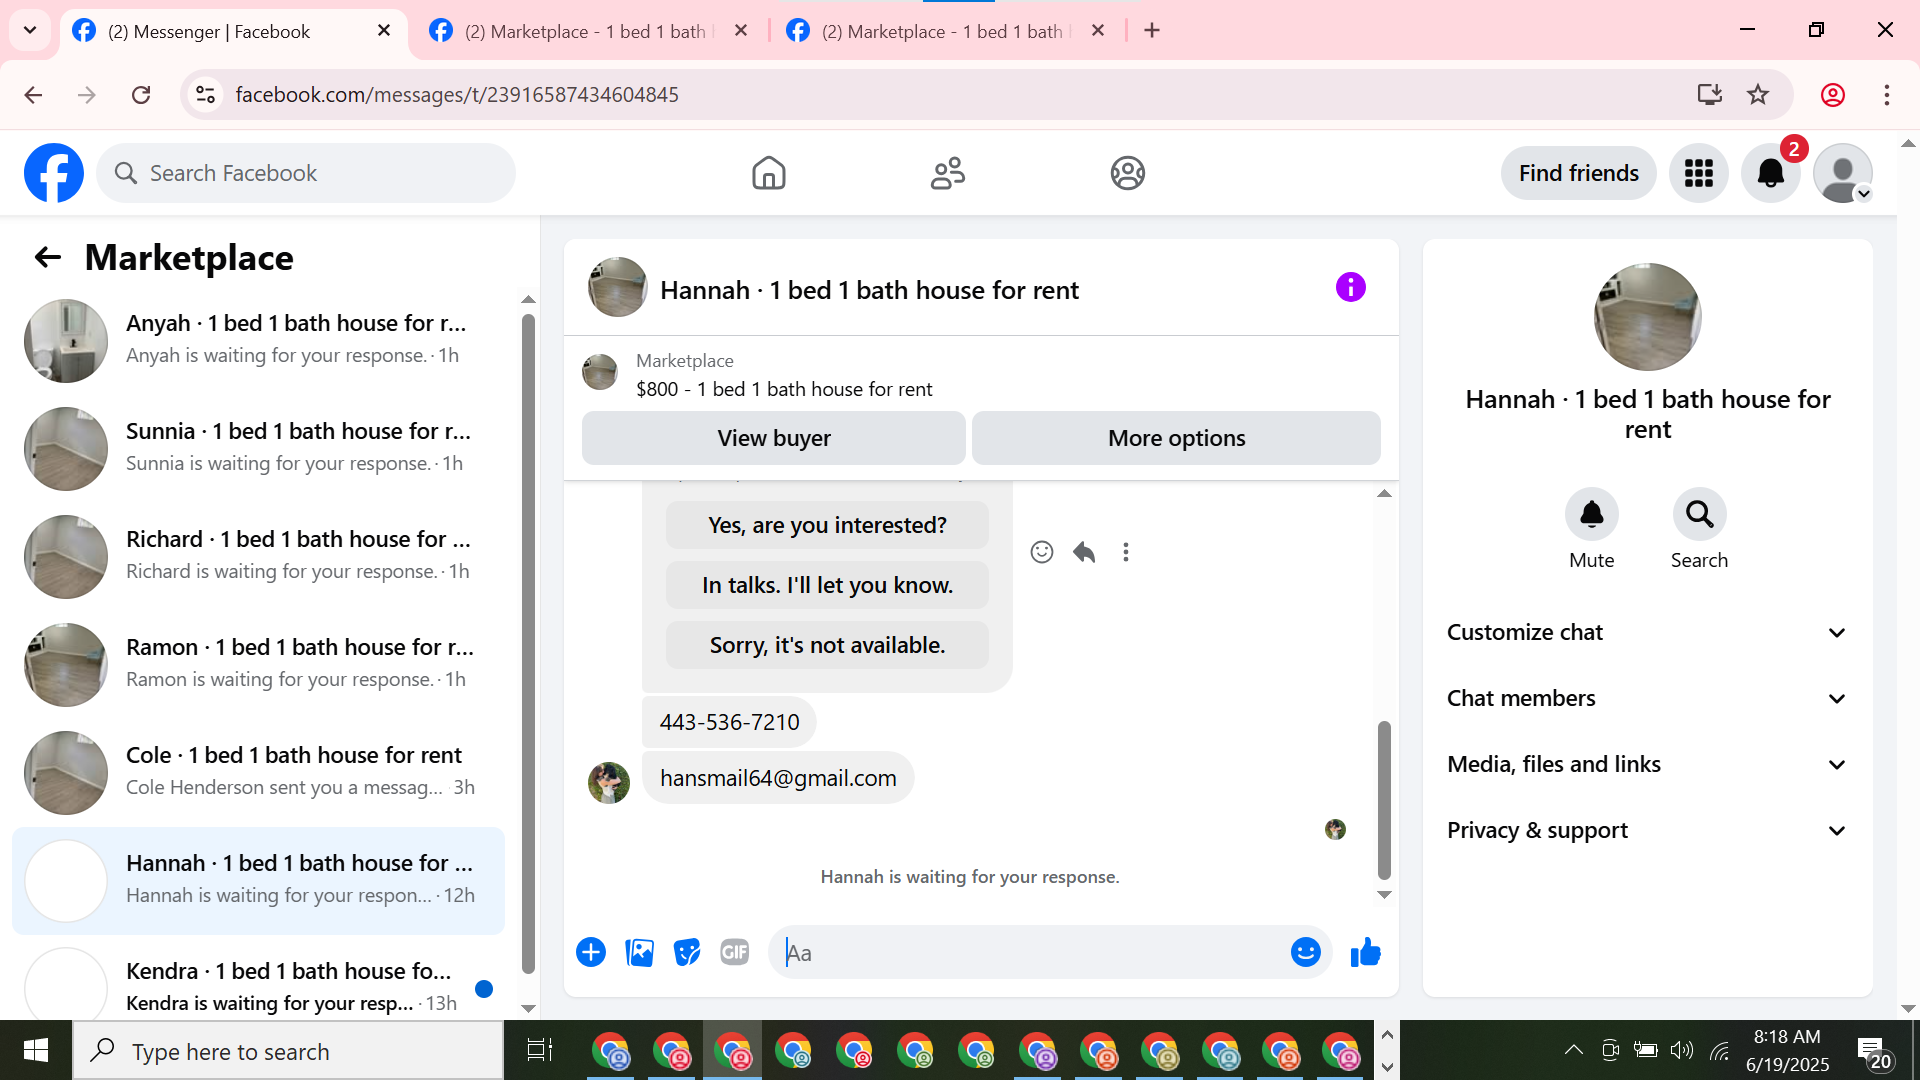Open the Facebook logo home link
The width and height of the screenshot is (1920, 1080).
point(54,173)
